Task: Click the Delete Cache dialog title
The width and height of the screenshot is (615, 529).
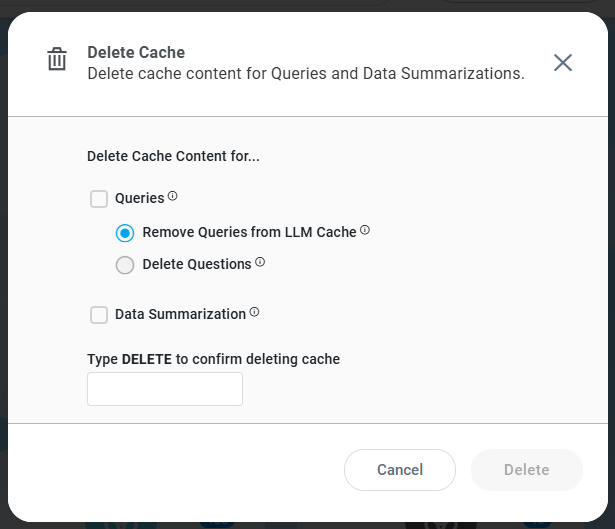Action: coord(136,52)
